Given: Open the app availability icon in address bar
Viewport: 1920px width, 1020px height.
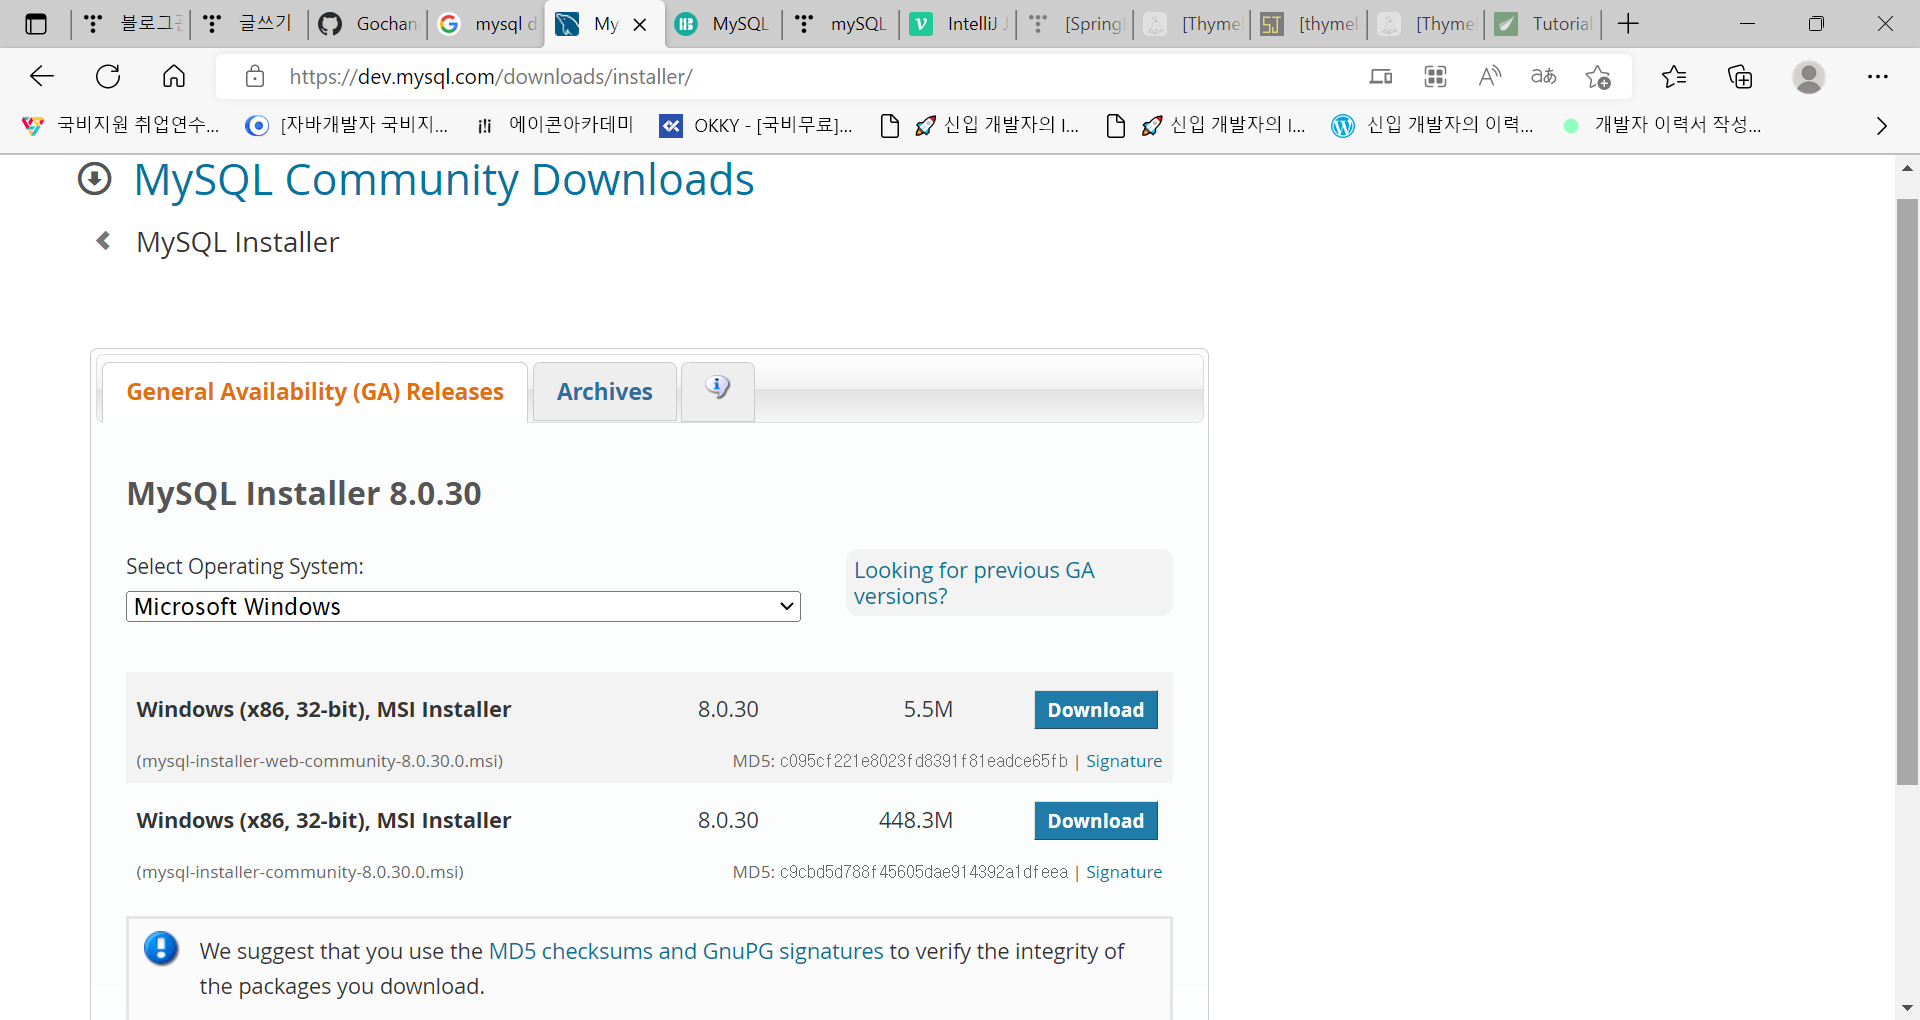Looking at the screenshot, I should pos(1381,76).
